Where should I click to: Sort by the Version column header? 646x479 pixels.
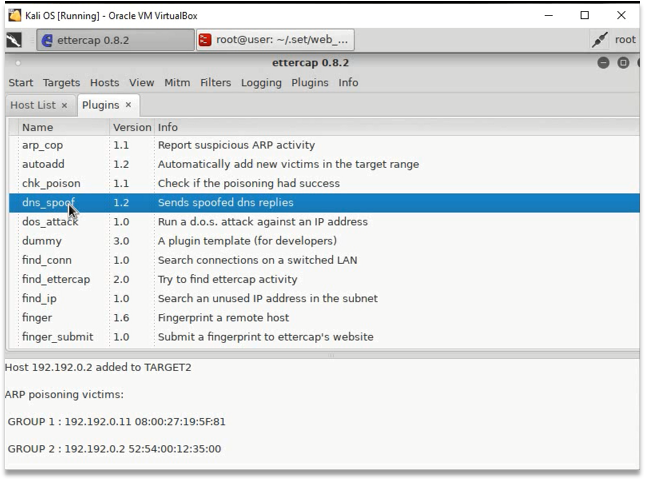tap(132, 127)
